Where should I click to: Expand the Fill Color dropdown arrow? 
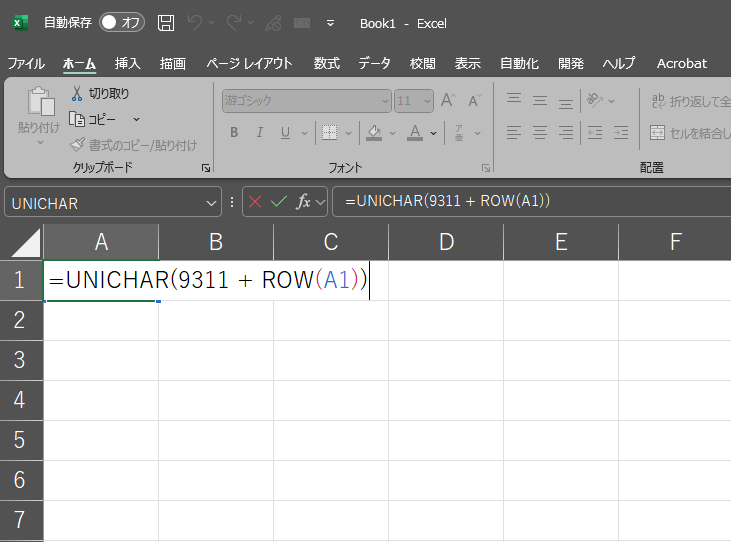click(393, 133)
